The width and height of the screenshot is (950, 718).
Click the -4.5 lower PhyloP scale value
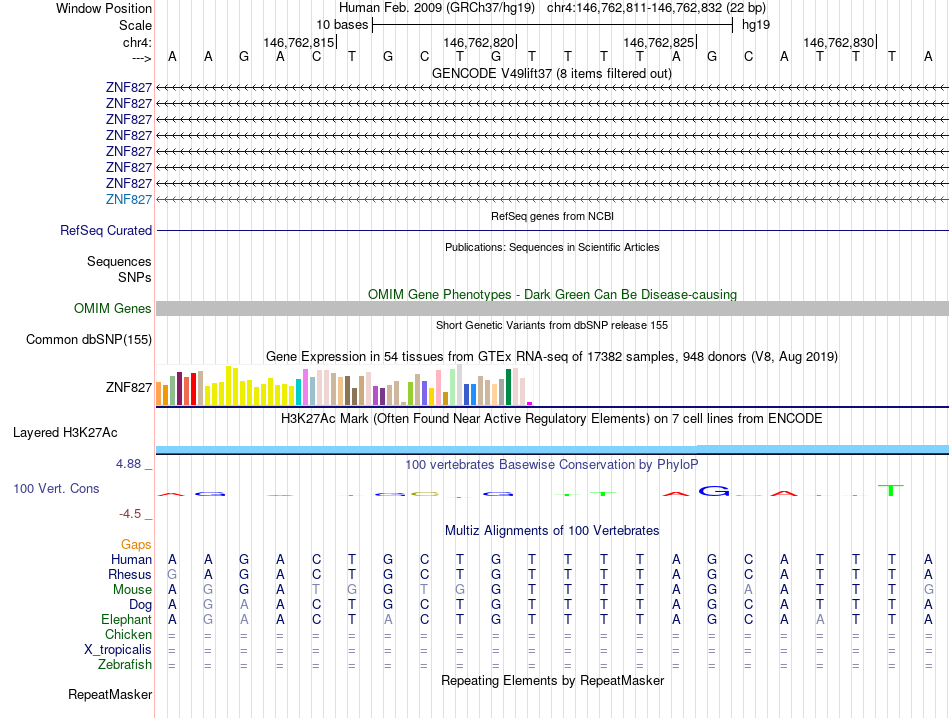130,514
